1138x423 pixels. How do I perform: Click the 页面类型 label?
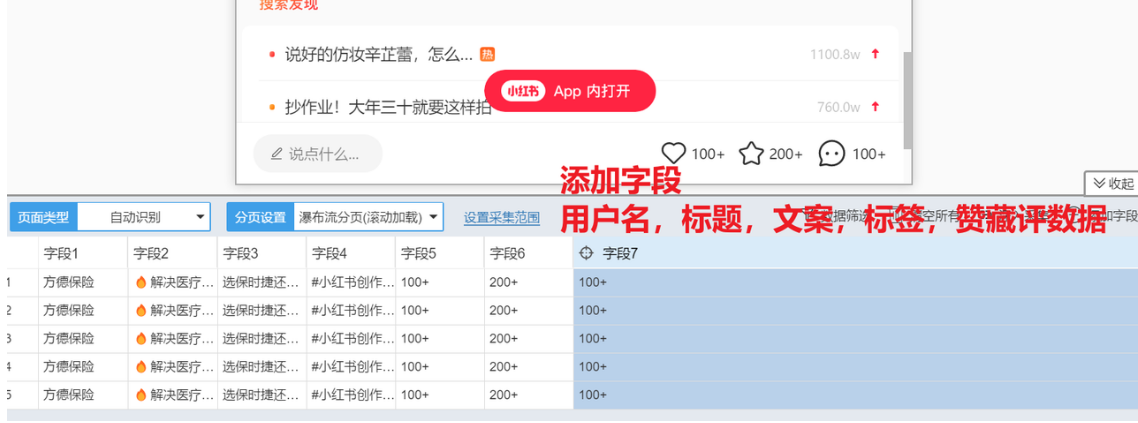(x=44, y=216)
